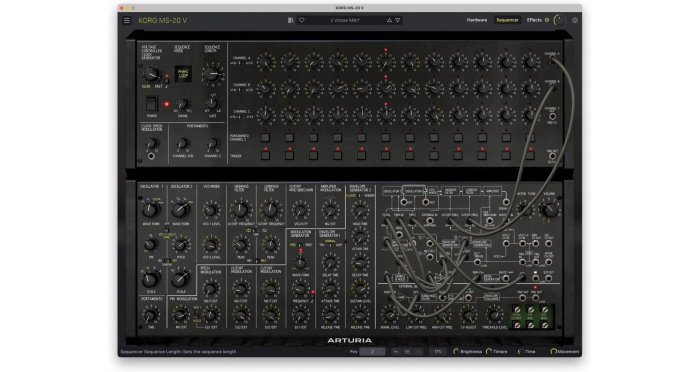Toggle the Effects power icon

click(x=547, y=20)
